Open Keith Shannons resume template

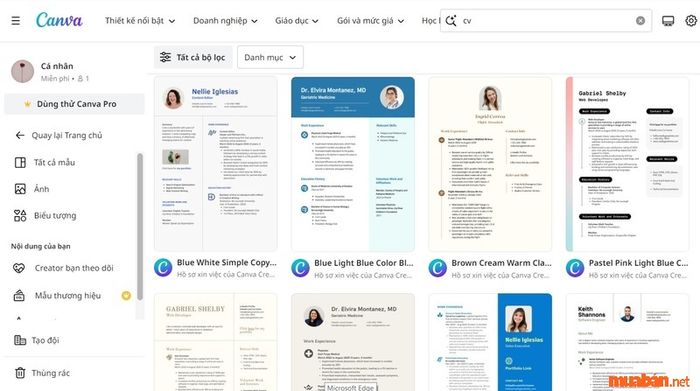coord(627,342)
